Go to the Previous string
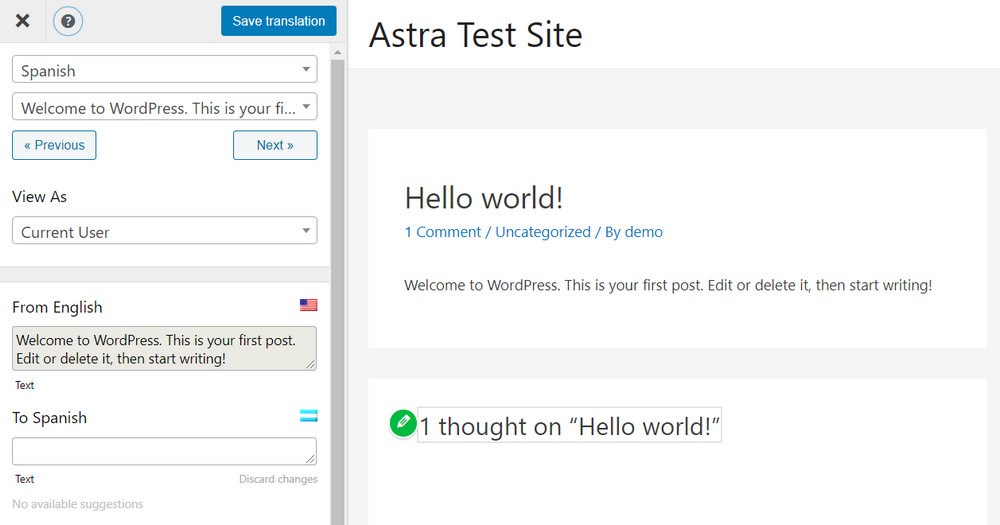The width and height of the screenshot is (1000, 525). (x=54, y=145)
